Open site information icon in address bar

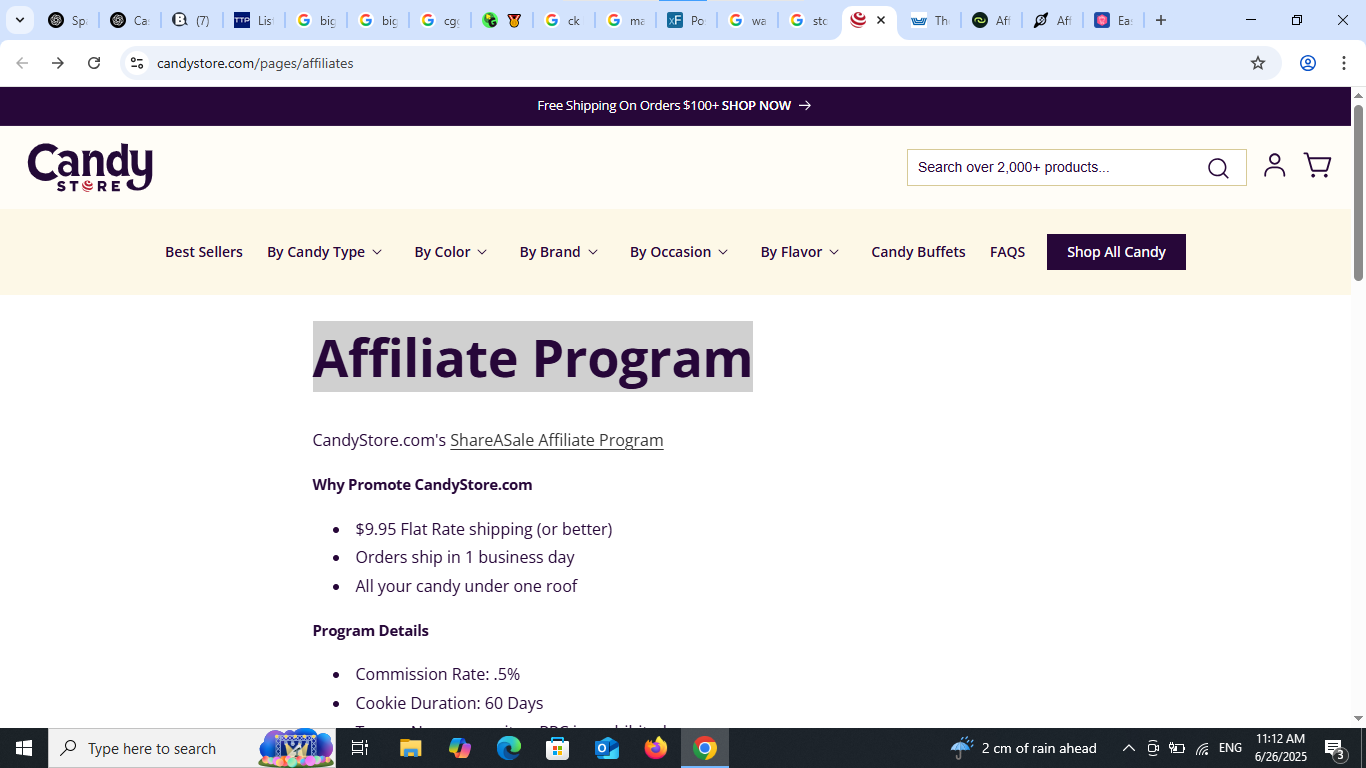(x=137, y=63)
